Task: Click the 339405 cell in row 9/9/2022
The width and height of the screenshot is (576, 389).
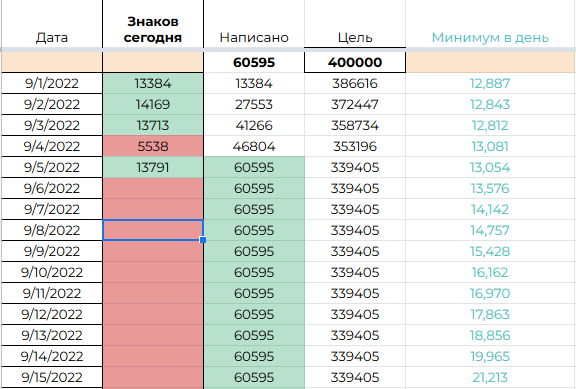Action: click(x=355, y=251)
